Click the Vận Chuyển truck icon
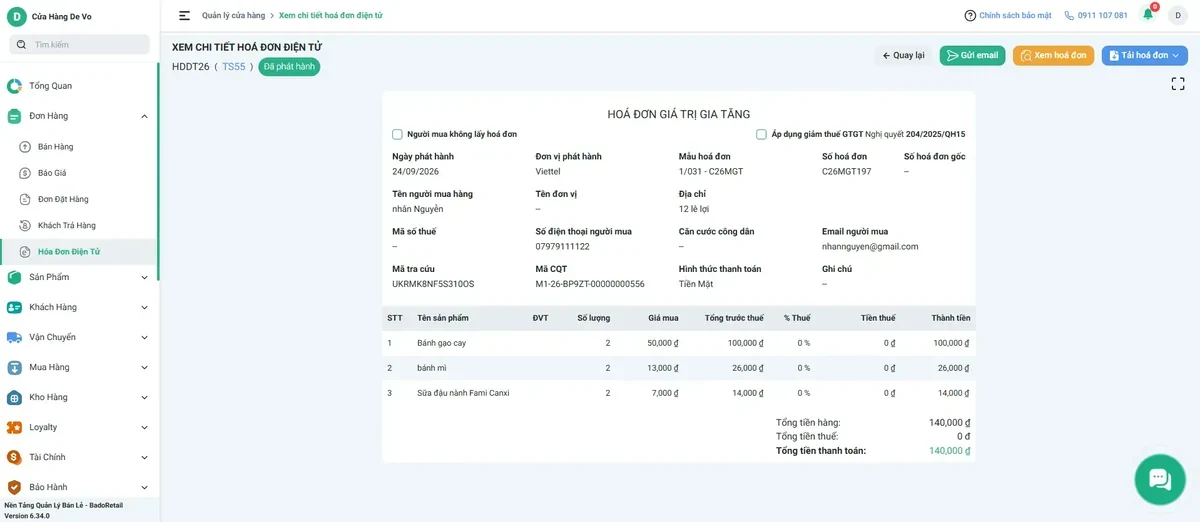 coord(14,337)
